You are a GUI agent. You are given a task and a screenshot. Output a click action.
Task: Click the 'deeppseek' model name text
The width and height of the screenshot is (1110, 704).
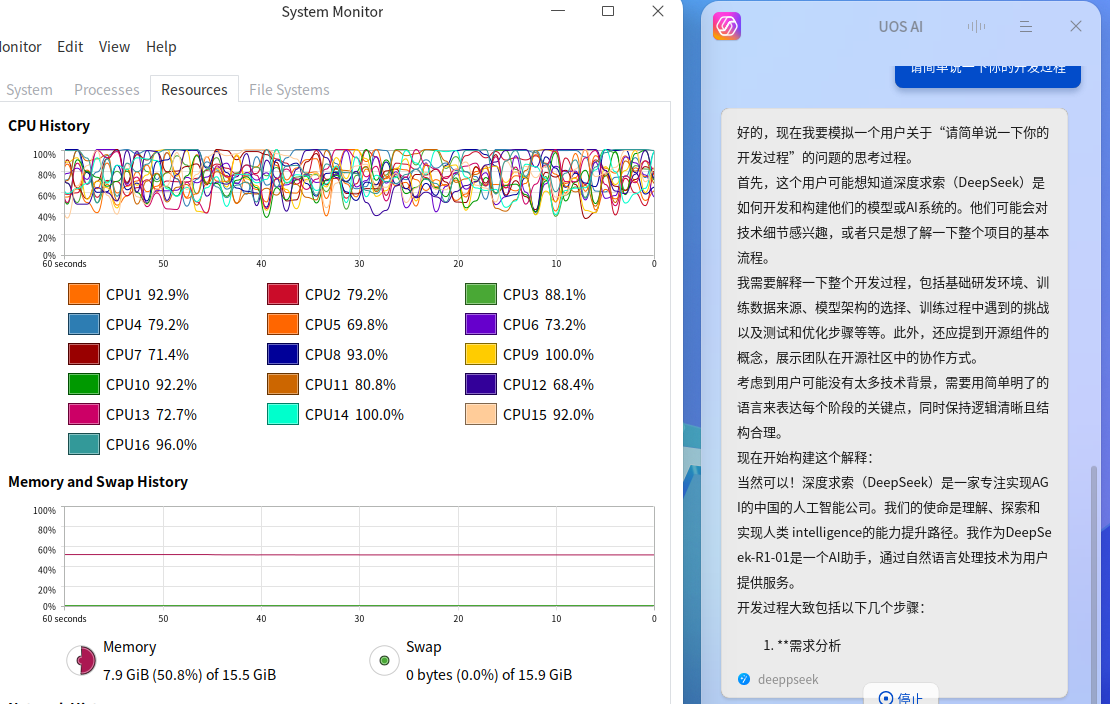[x=788, y=679]
